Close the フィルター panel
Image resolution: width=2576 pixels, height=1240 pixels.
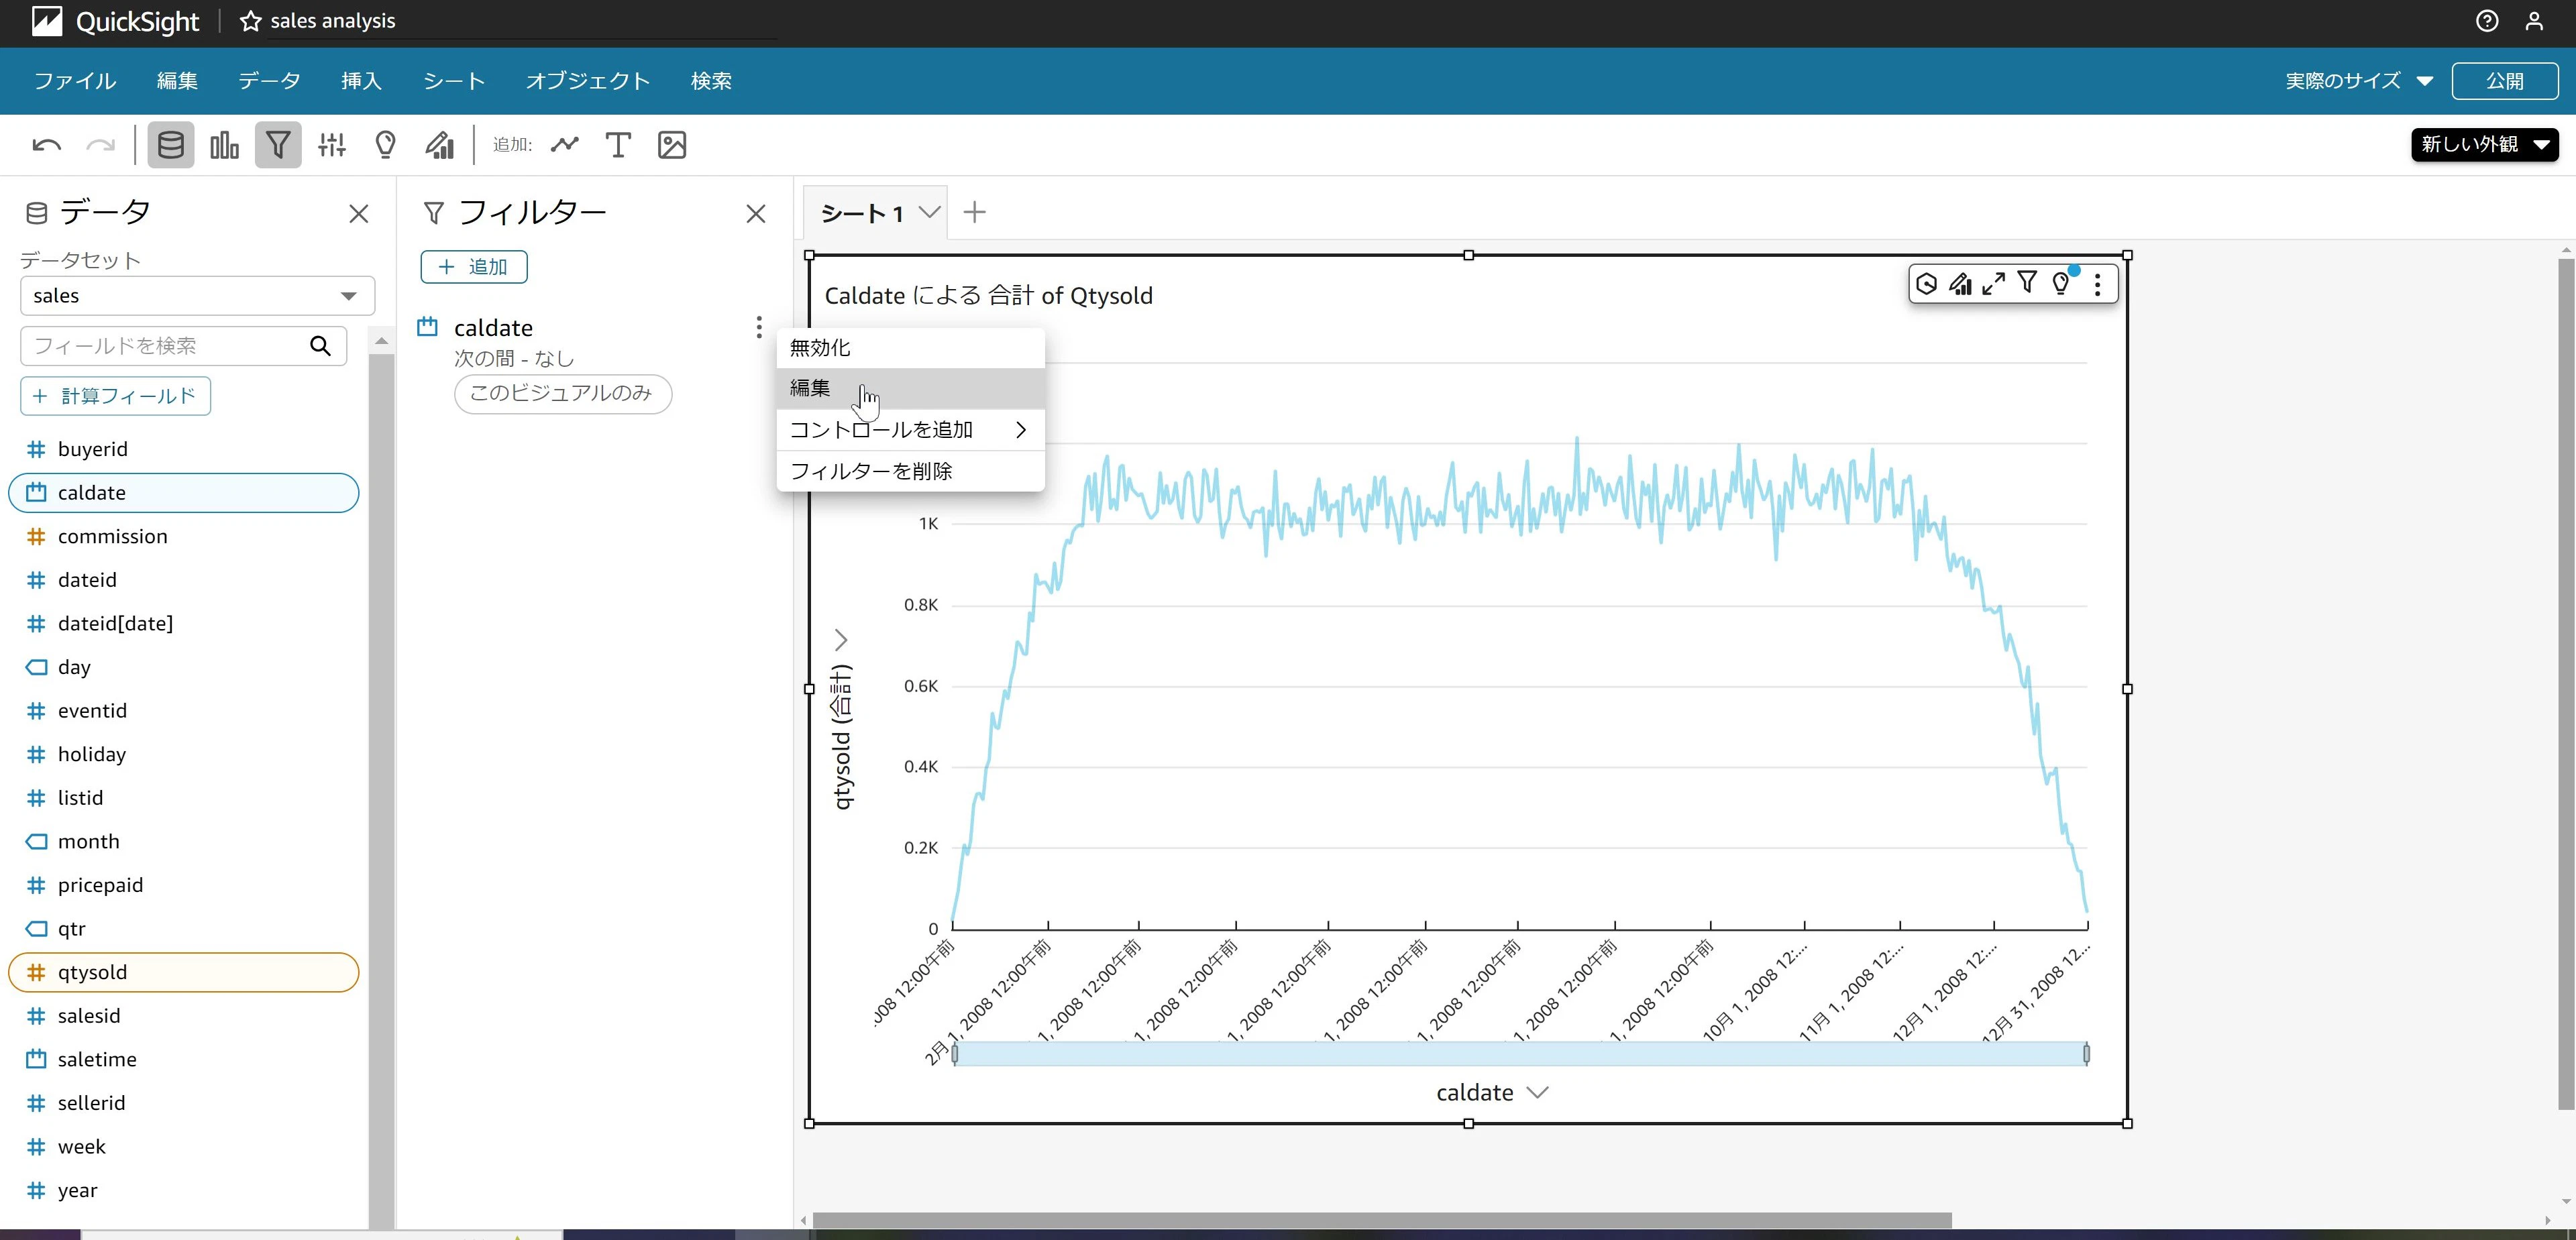pos(756,214)
